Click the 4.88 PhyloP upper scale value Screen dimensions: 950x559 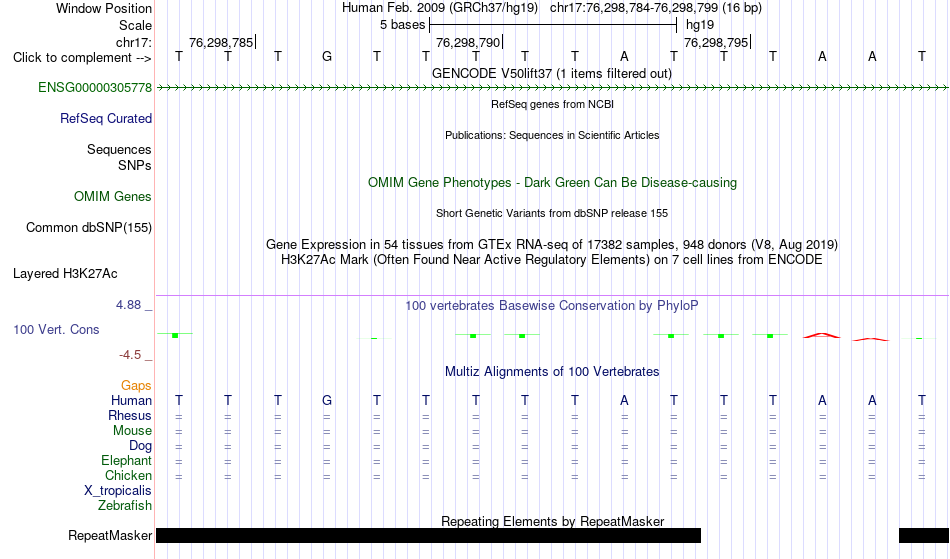click(x=129, y=305)
